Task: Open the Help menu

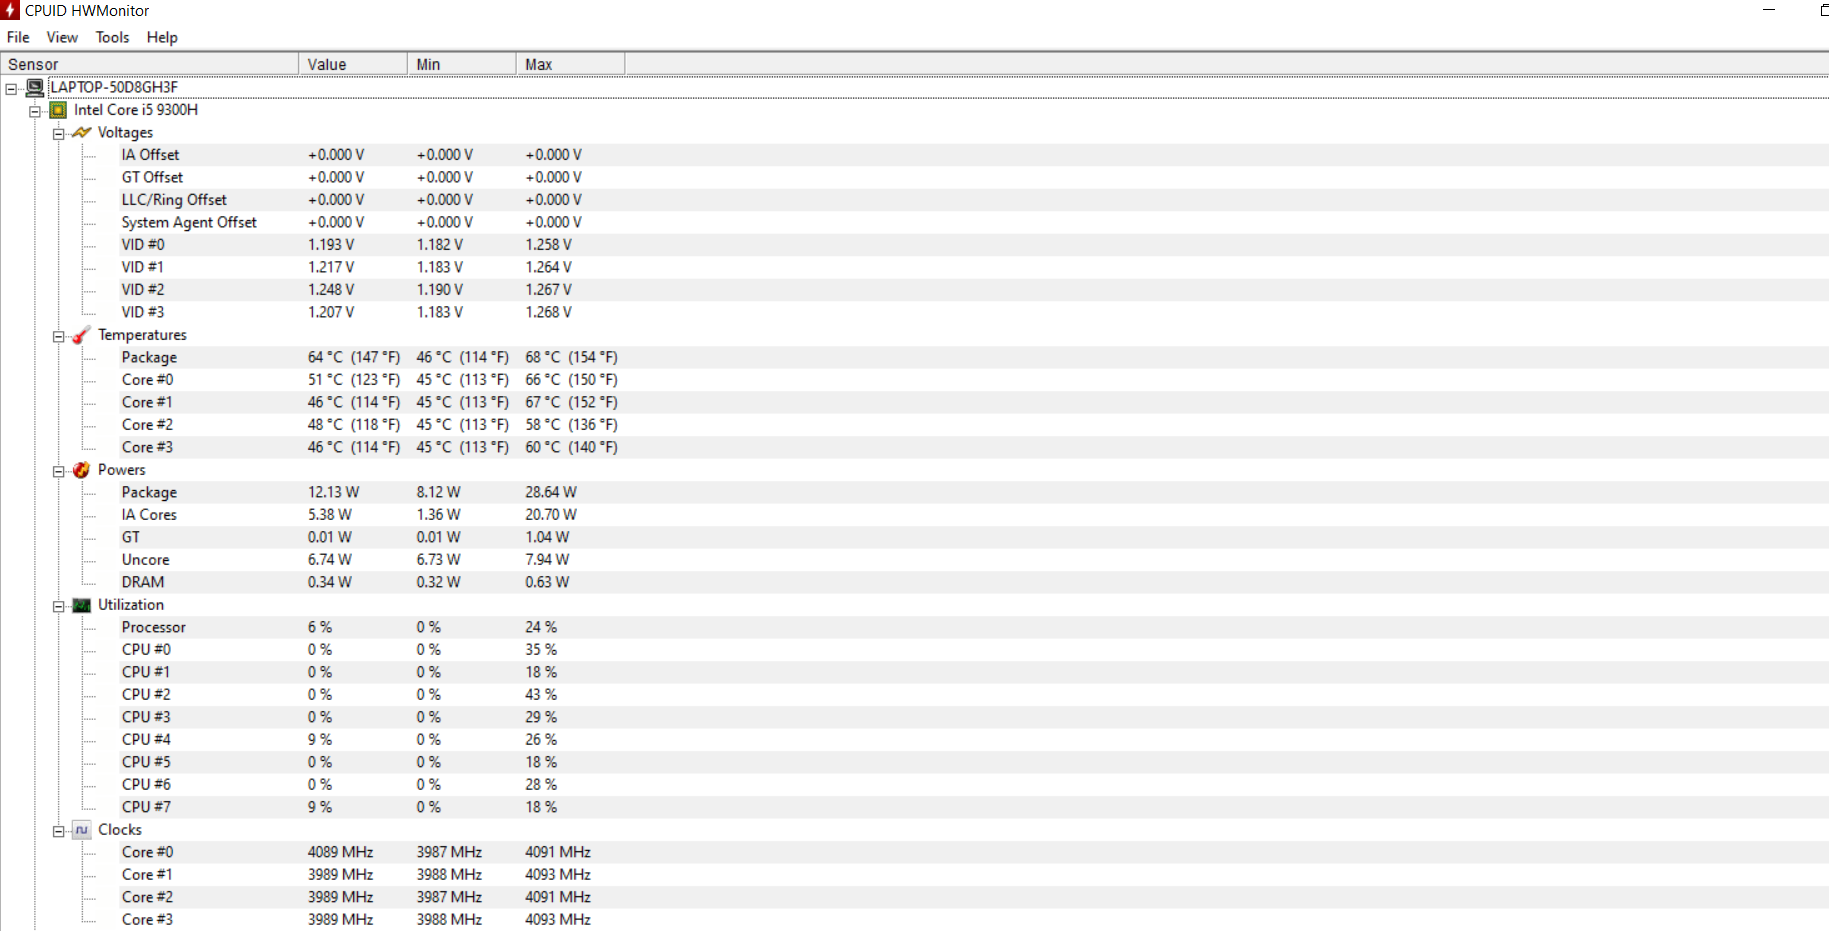Action: [162, 37]
